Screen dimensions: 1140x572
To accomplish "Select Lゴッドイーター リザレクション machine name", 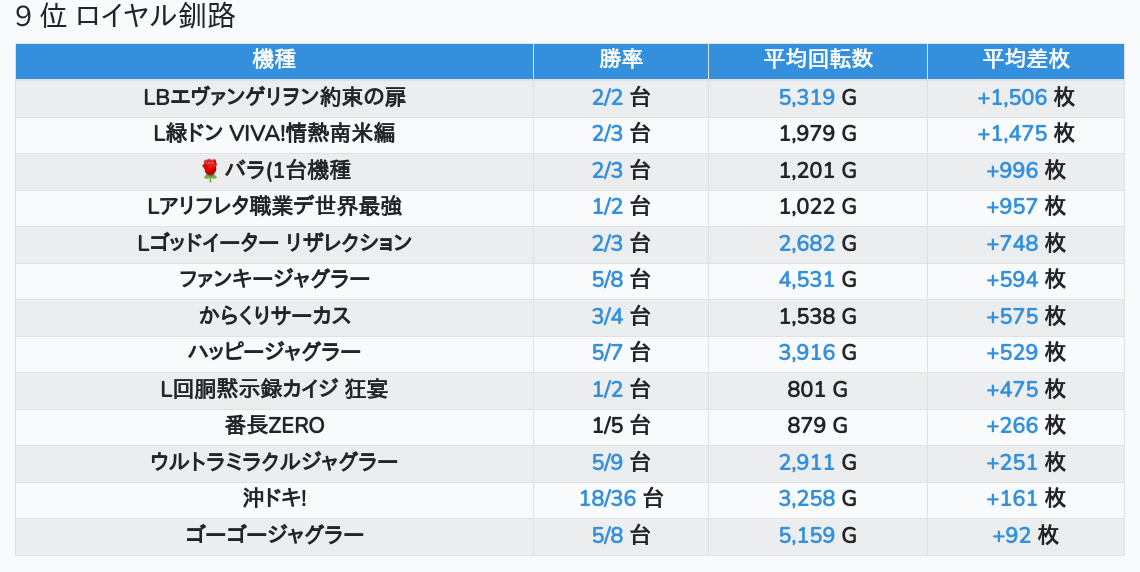I will [x=274, y=243].
